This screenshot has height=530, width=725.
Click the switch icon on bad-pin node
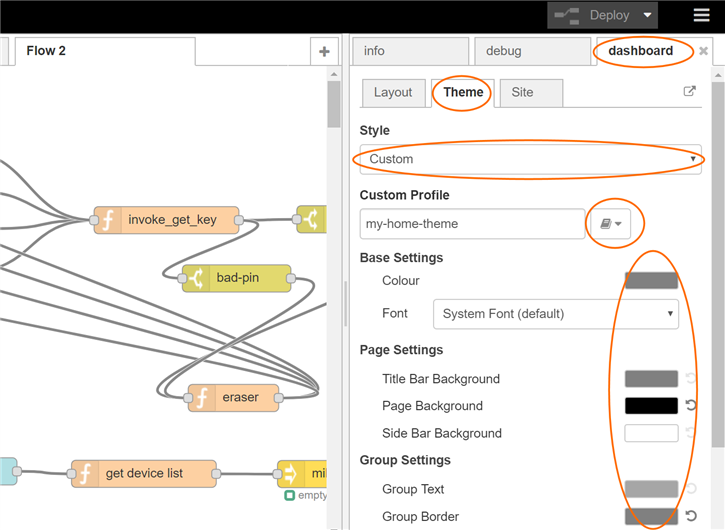pyautogui.click(x=196, y=278)
